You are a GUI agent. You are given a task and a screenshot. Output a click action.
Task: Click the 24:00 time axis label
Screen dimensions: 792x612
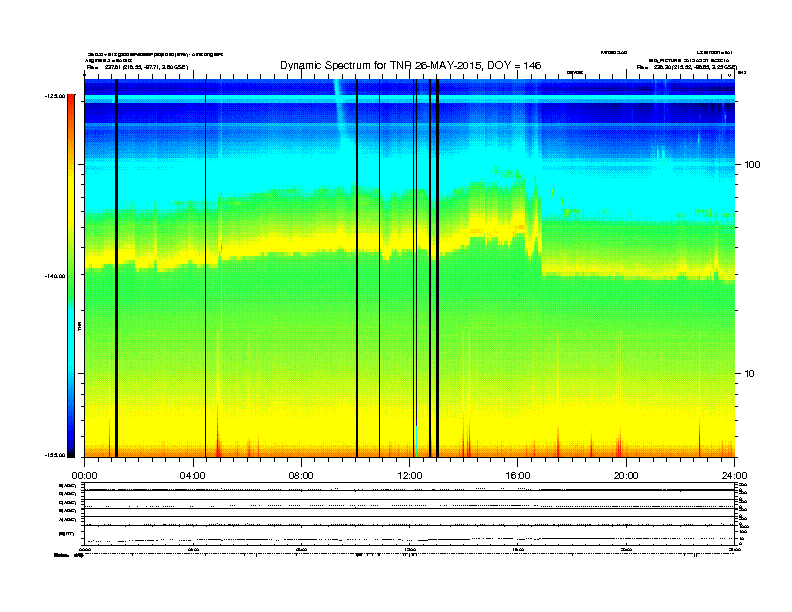point(734,476)
